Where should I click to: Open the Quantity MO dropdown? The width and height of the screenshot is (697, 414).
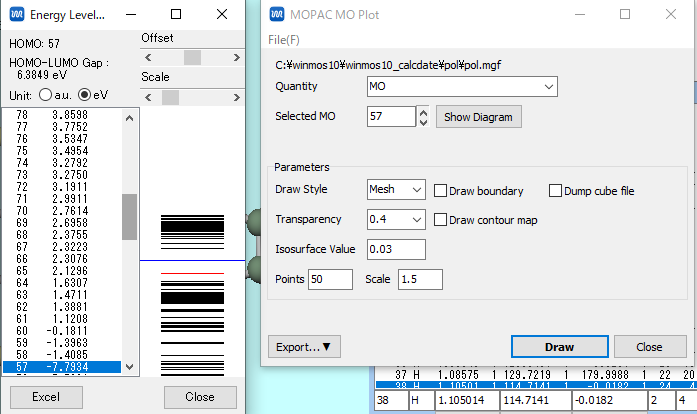tap(462, 86)
